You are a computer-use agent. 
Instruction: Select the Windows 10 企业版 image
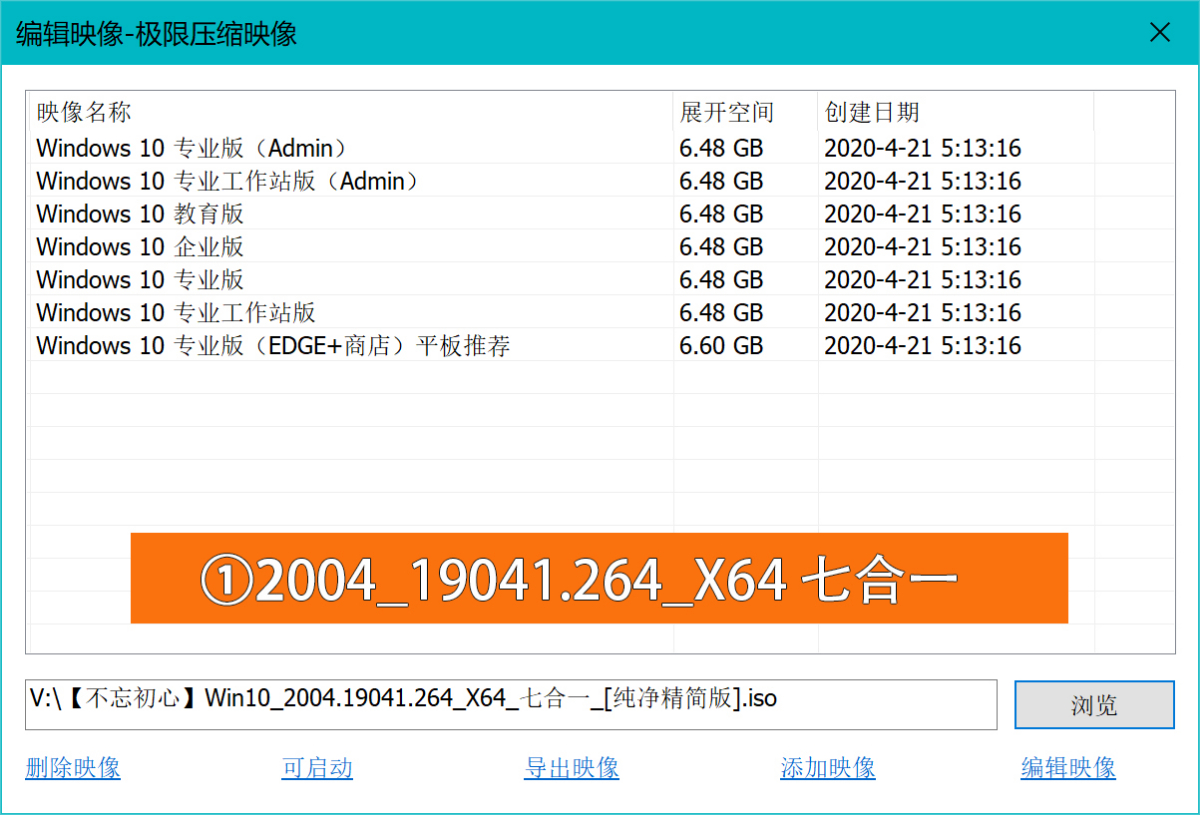point(140,248)
